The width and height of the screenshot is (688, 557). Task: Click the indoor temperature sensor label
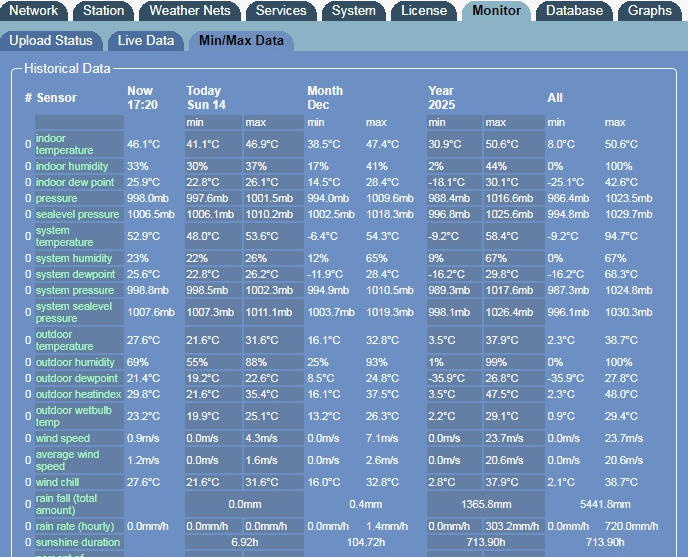pos(66,144)
